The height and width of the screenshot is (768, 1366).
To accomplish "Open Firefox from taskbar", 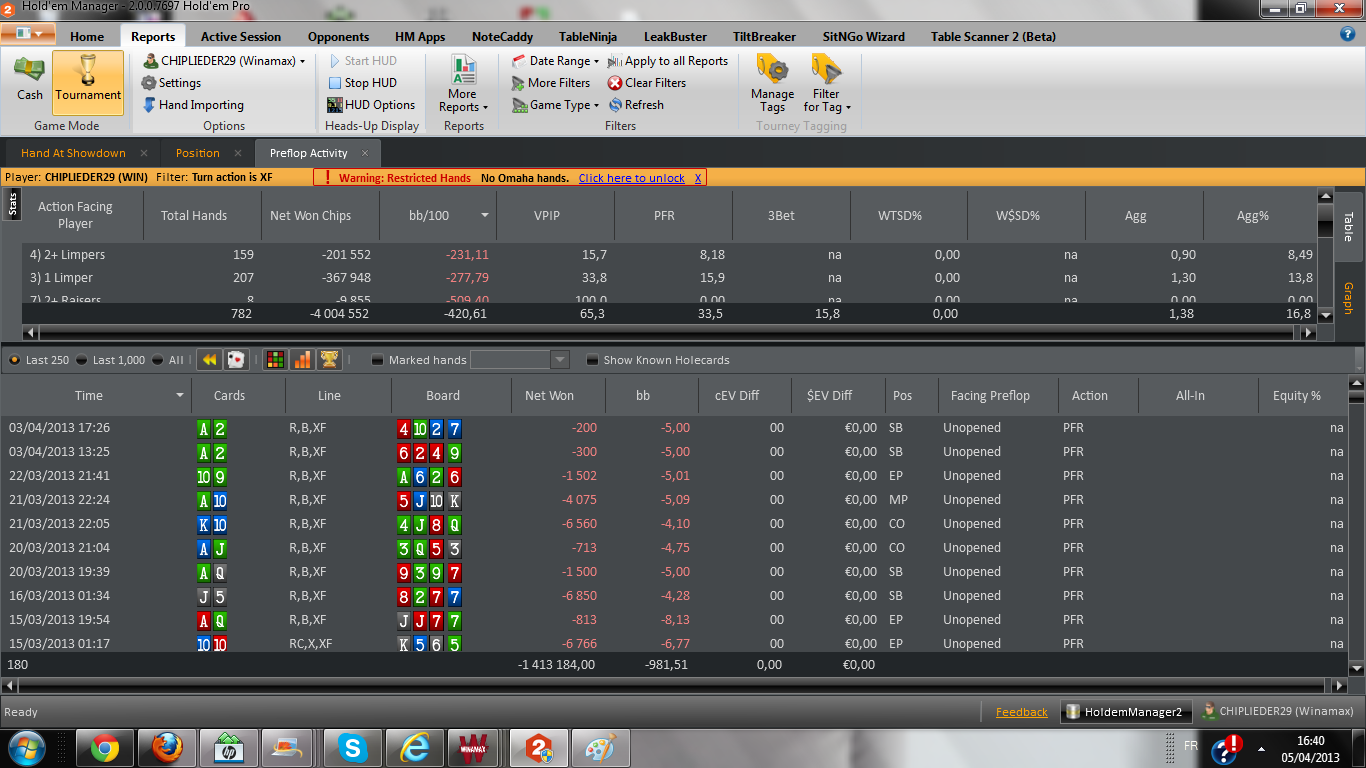I will [x=166, y=747].
